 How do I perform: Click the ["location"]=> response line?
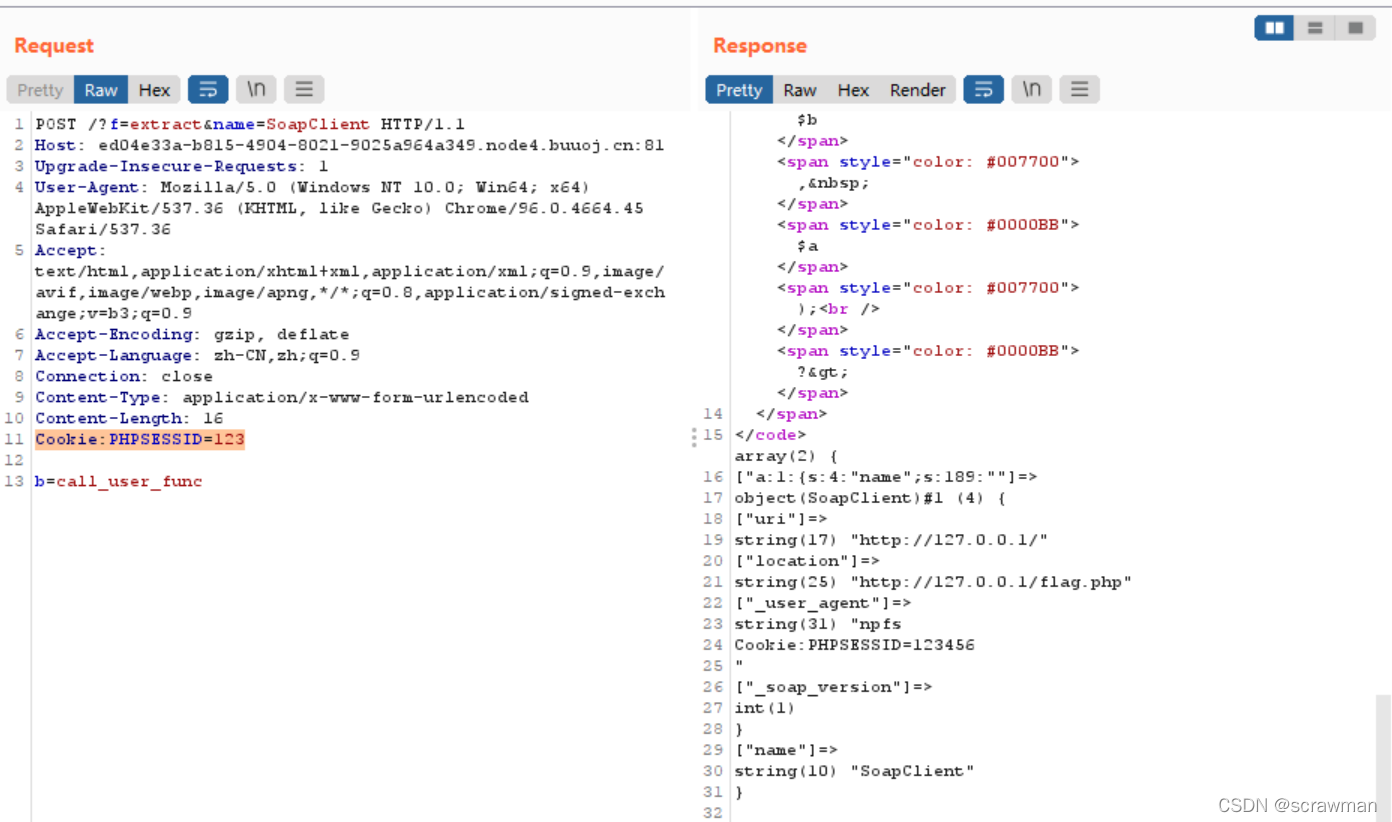(807, 561)
